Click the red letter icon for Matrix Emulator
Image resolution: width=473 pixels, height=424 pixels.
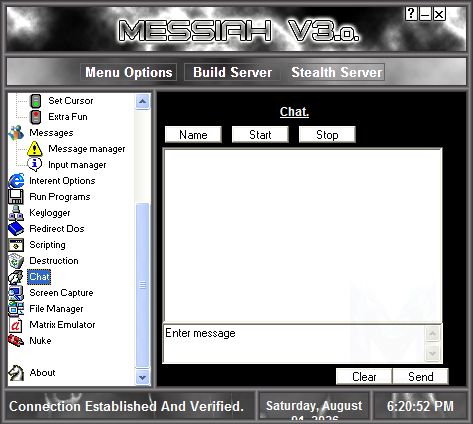click(16, 325)
